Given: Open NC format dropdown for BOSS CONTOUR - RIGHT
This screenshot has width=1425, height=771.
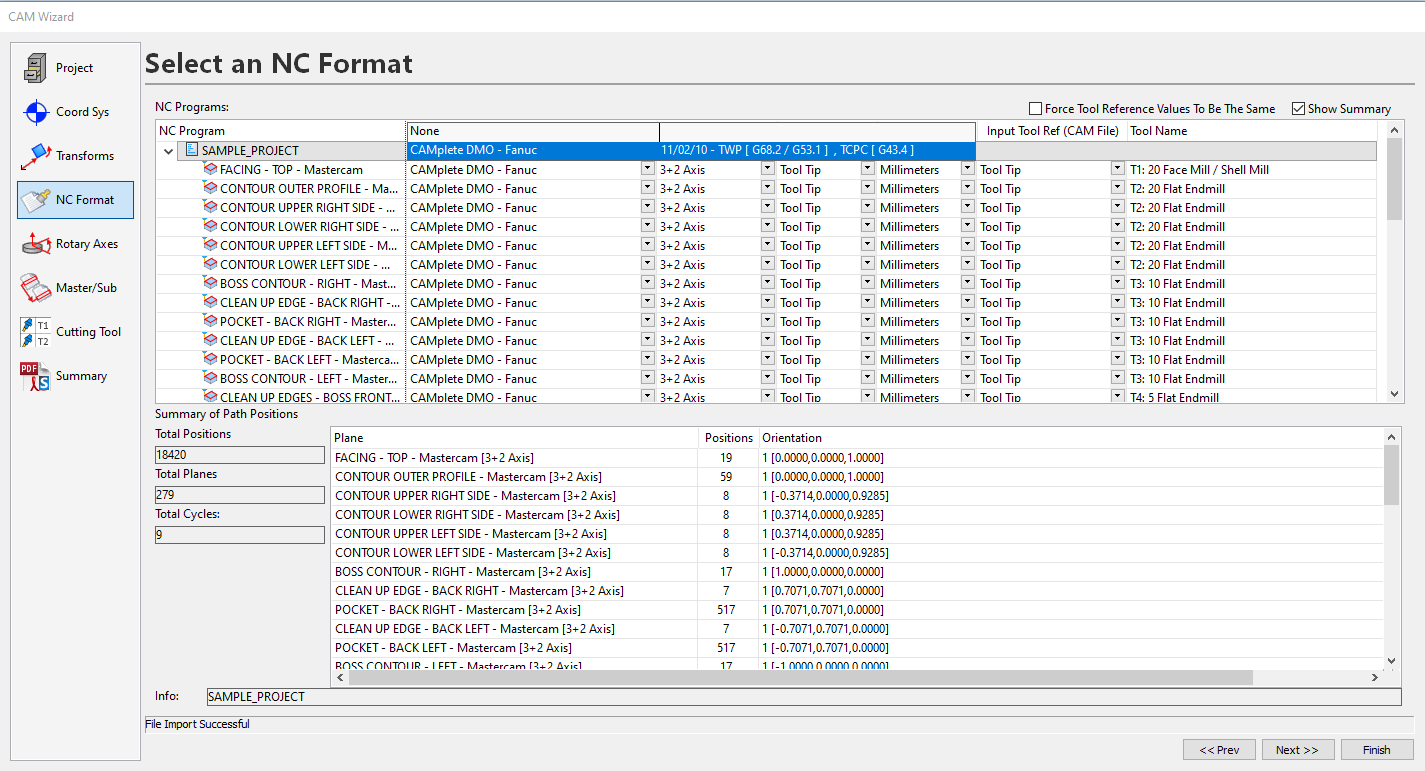Looking at the screenshot, I should [648, 283].
